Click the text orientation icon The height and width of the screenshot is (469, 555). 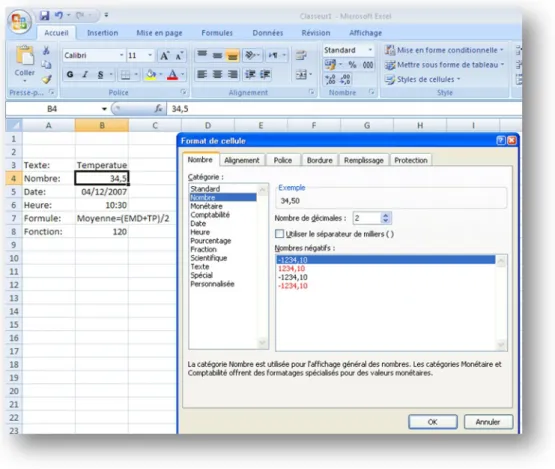tap(250, 55)
